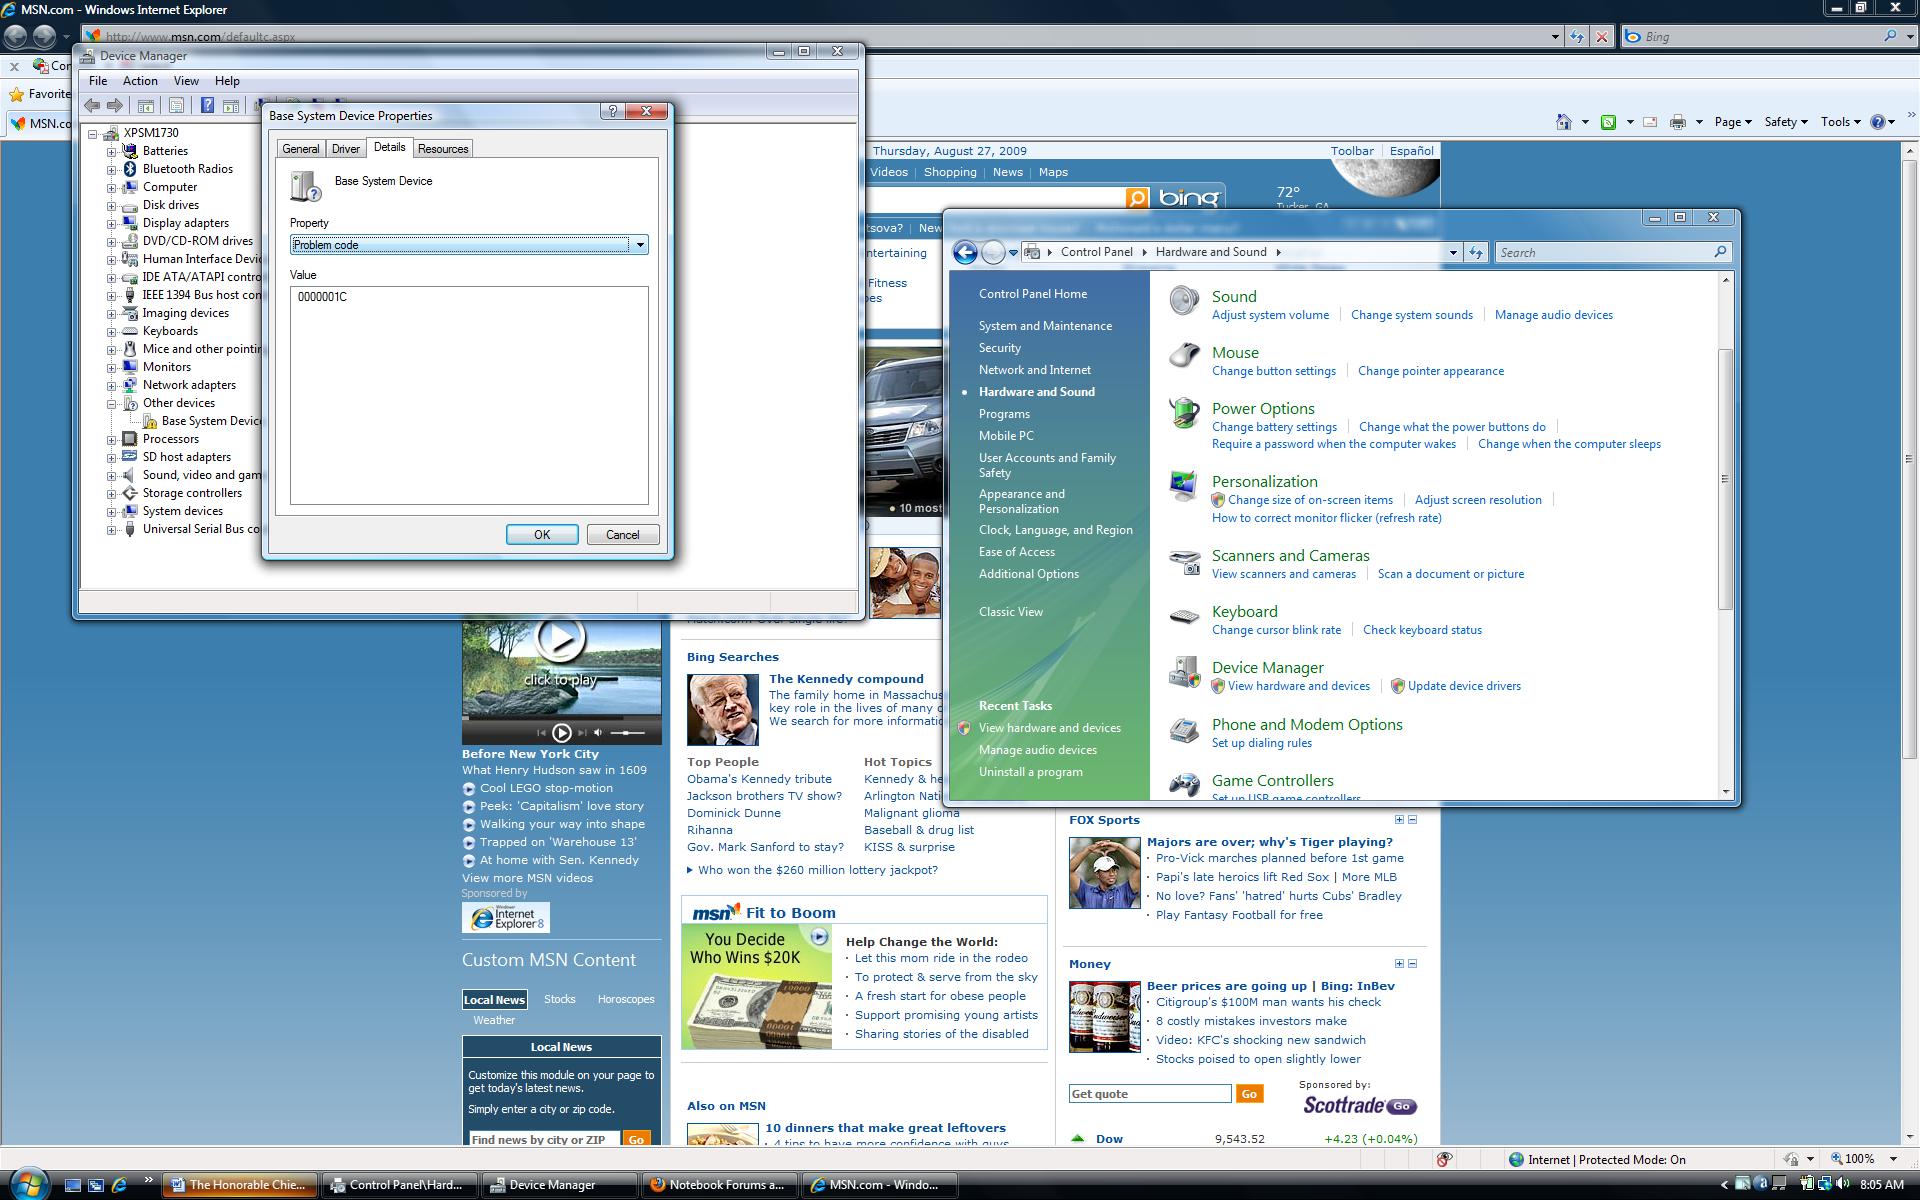Click the green RSS feeds icon in IE
Viewport: 1920px width, 1200px height.
tap(1608, 122)
